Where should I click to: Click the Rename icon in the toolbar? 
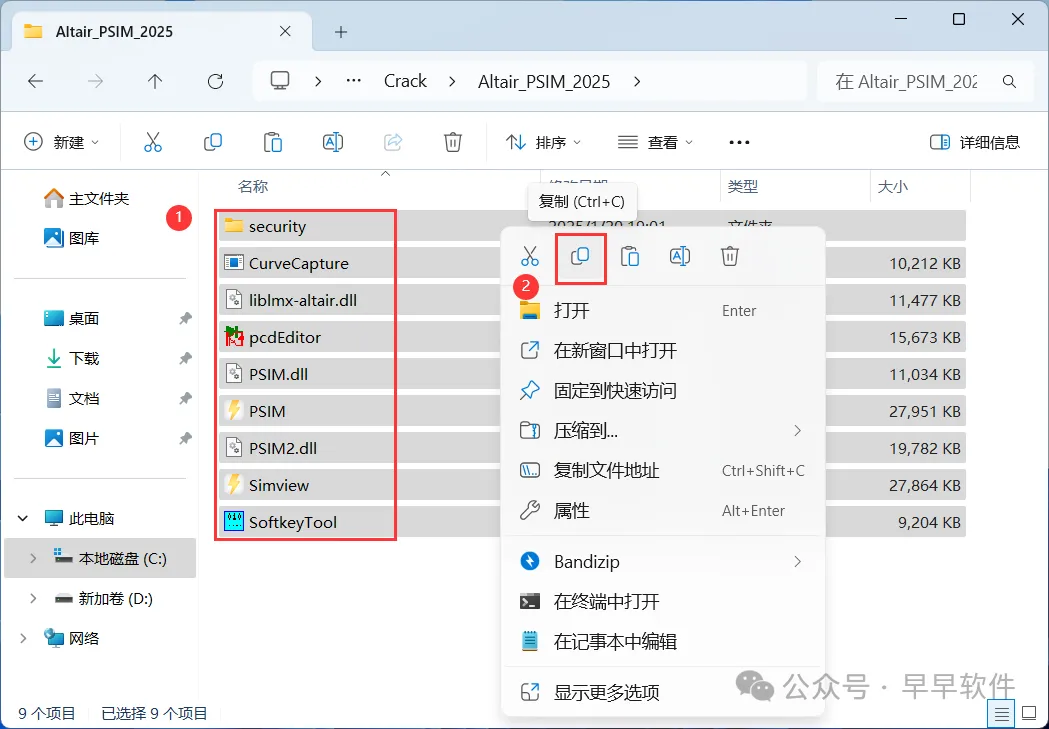coord(332,142)
